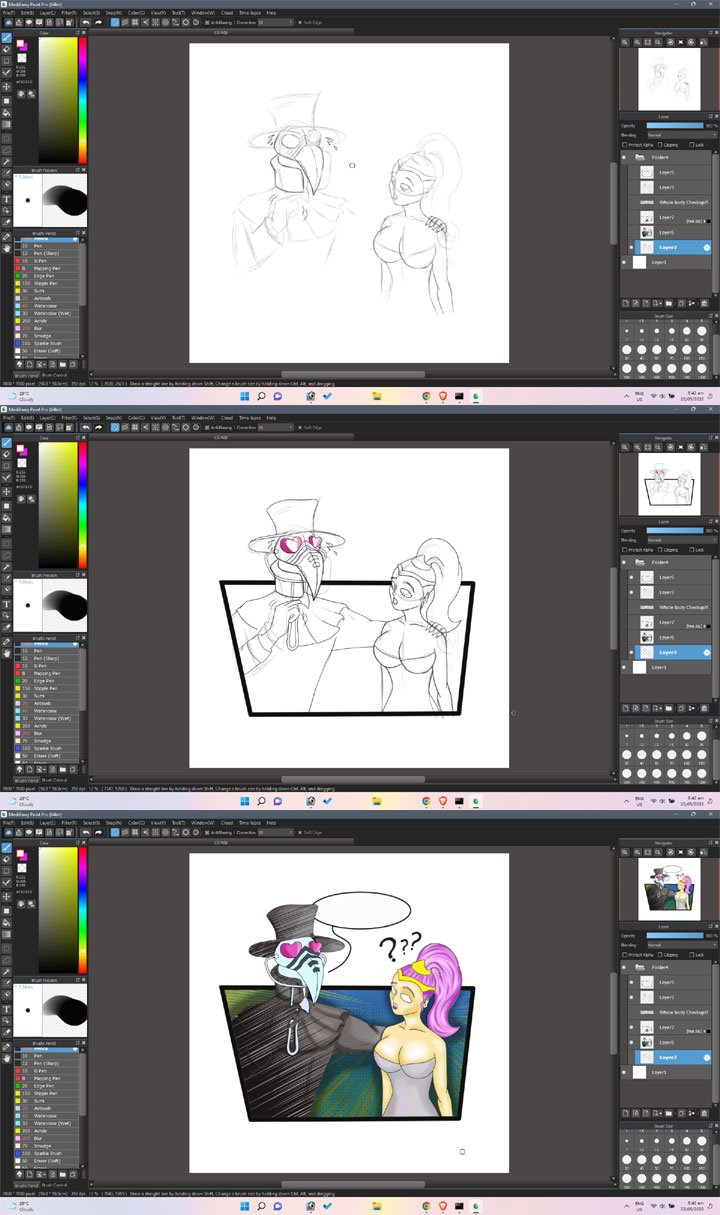Viewport: 720px width, 1215px height.
Task: Switch to Brush Control tab in rough-sketch window
Action: (x=54, y=374)
